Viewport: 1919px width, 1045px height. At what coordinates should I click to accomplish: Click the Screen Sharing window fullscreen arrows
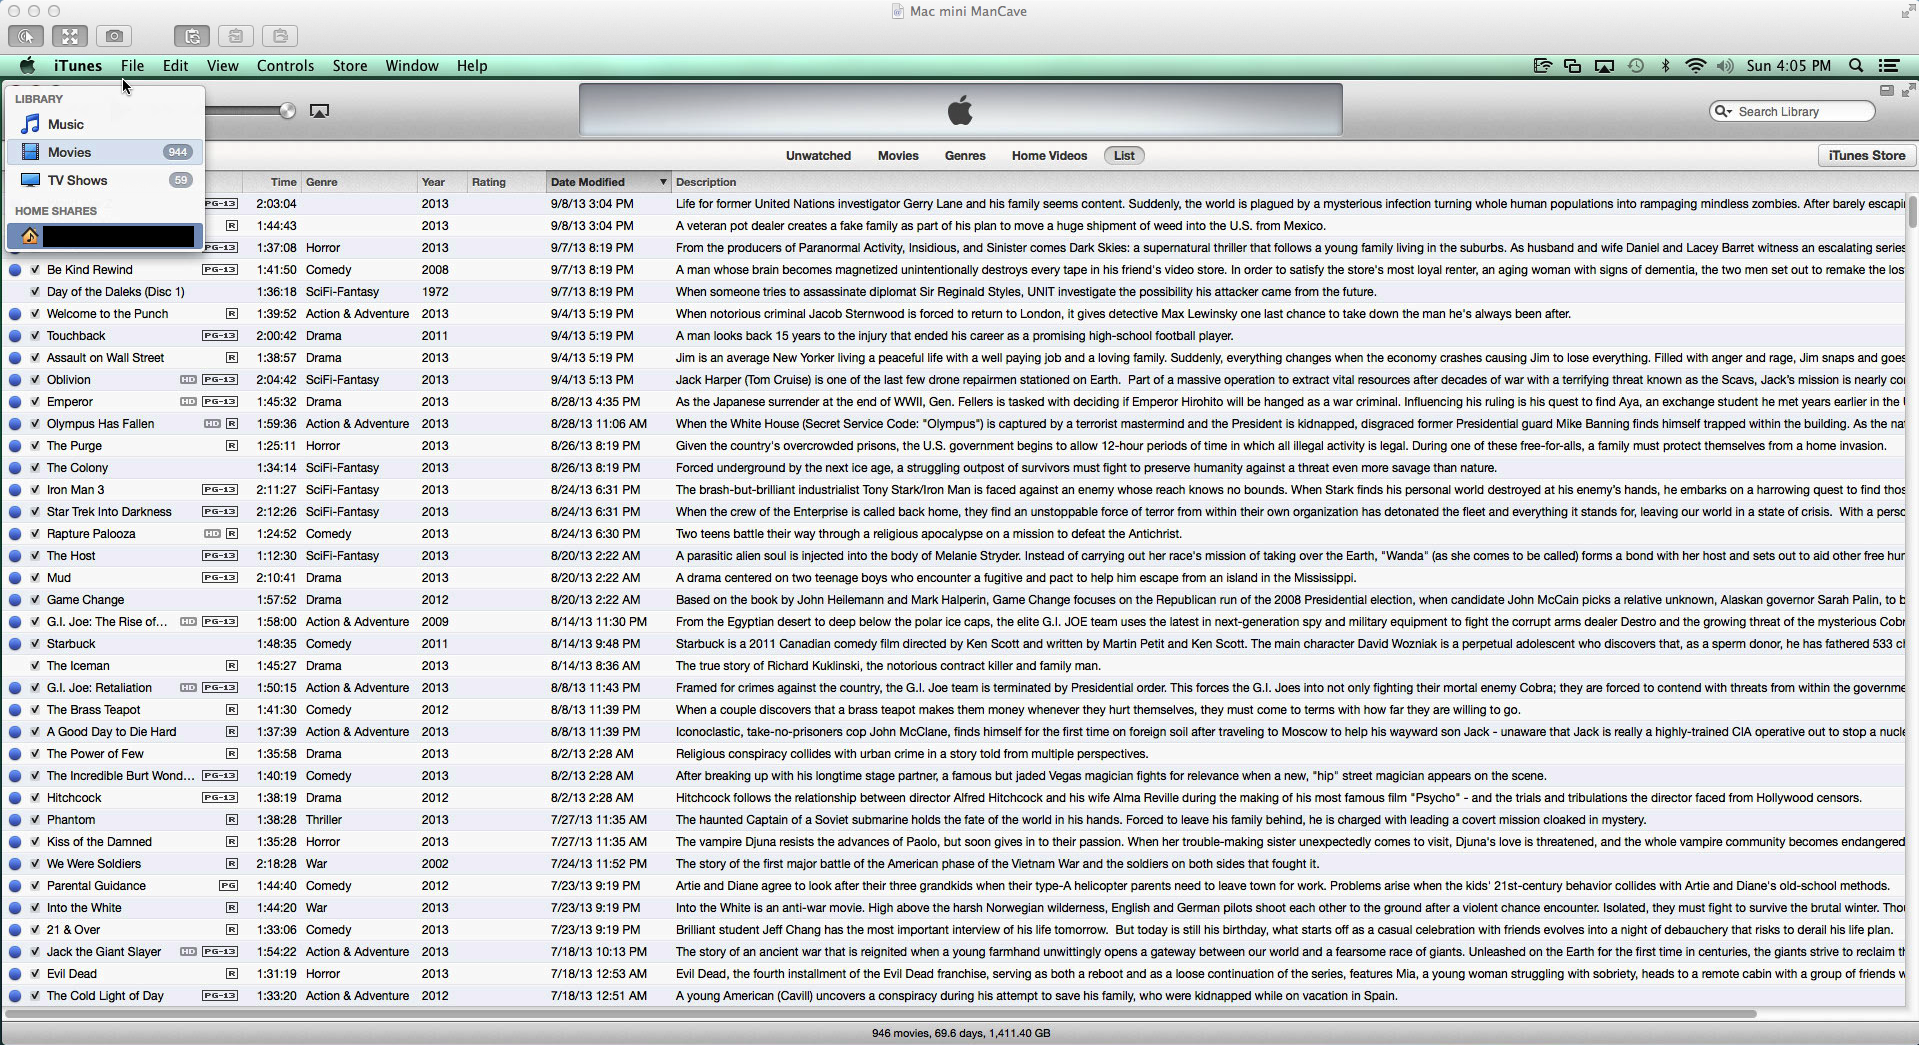click(x=1908, y=11)
